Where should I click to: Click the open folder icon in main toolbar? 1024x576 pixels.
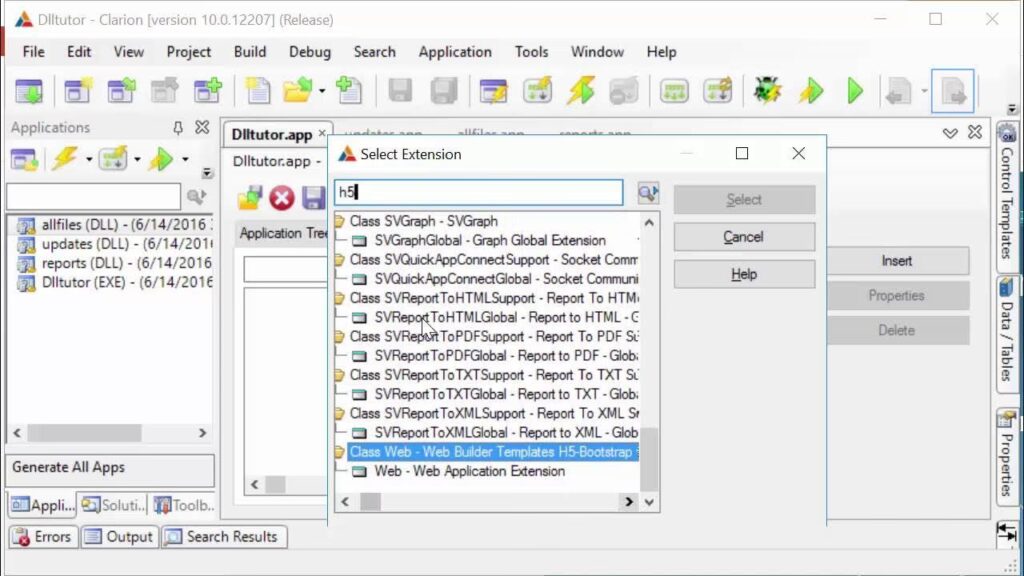click(x=297, y=92)
